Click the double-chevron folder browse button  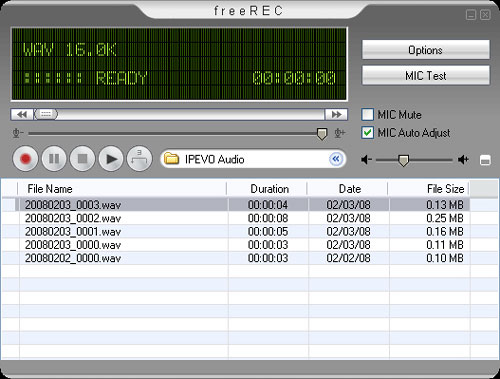tap(336, 159)
